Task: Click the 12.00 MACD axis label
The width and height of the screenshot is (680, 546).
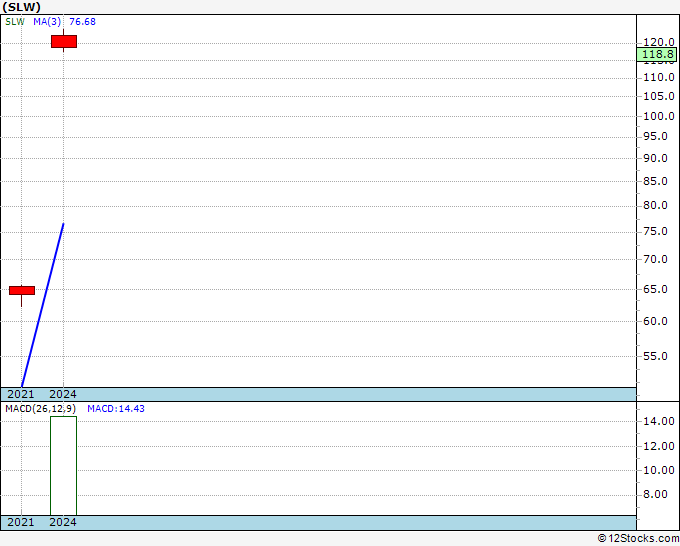Action: [x=659, y=446]
